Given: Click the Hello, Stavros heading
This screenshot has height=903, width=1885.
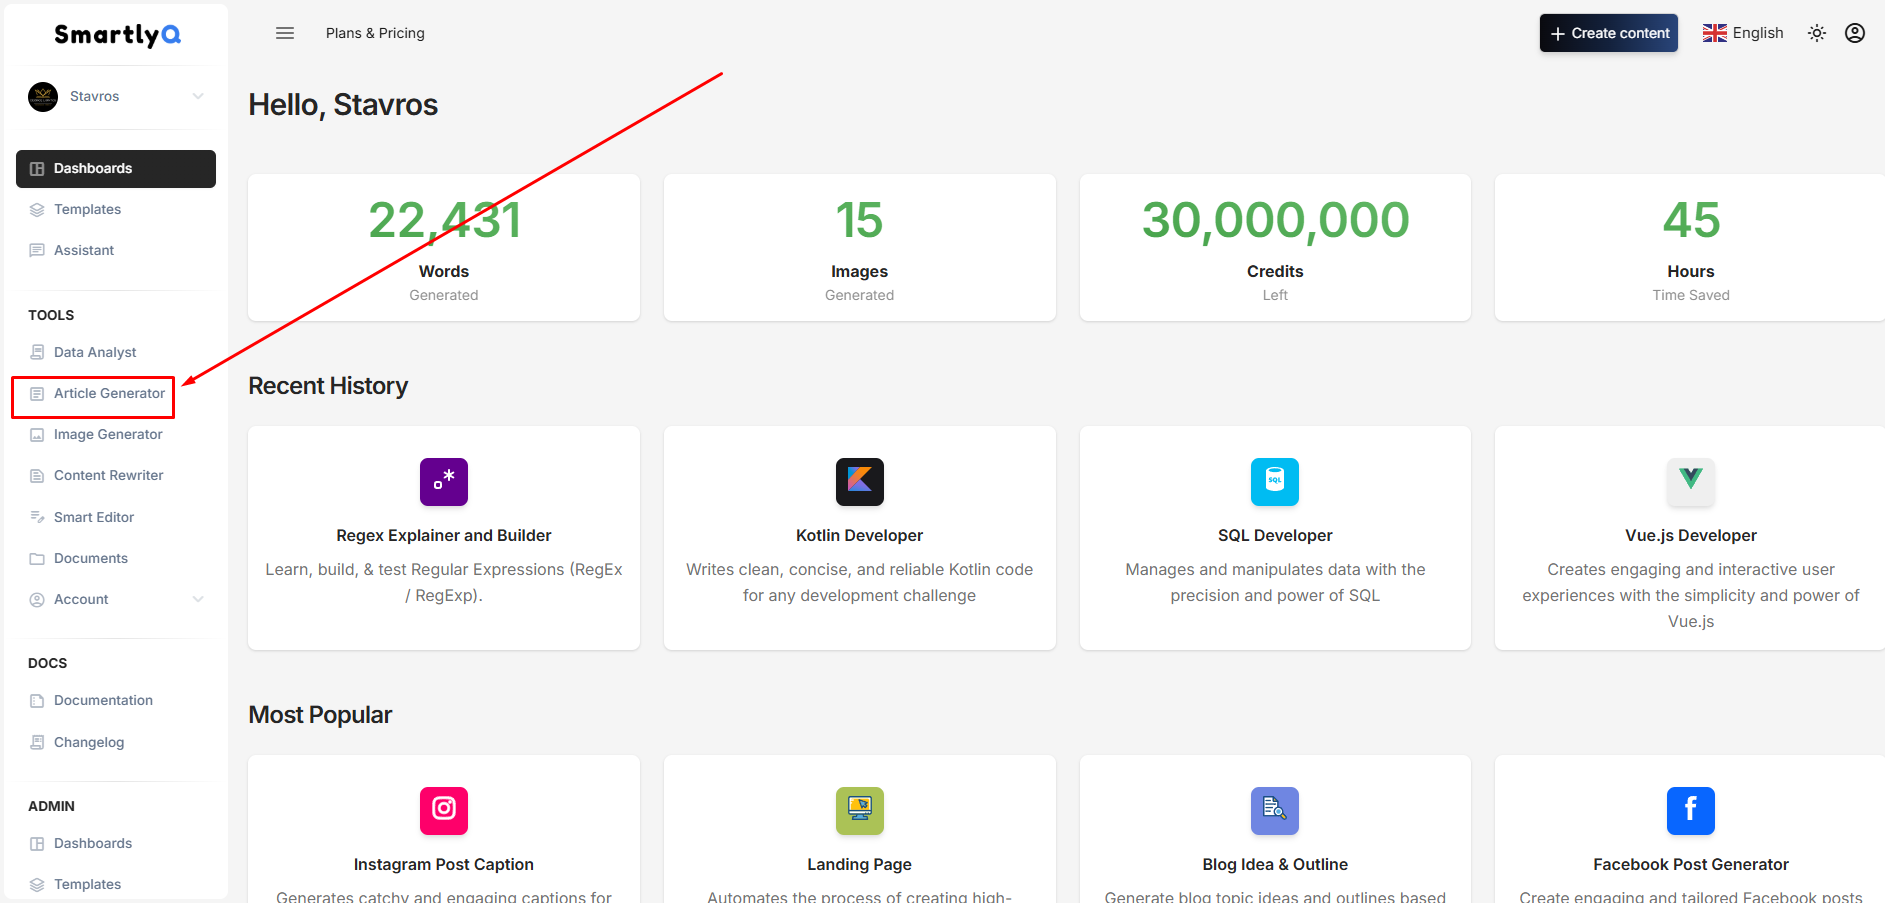Looking at the screenshot, I should (343, 105).
